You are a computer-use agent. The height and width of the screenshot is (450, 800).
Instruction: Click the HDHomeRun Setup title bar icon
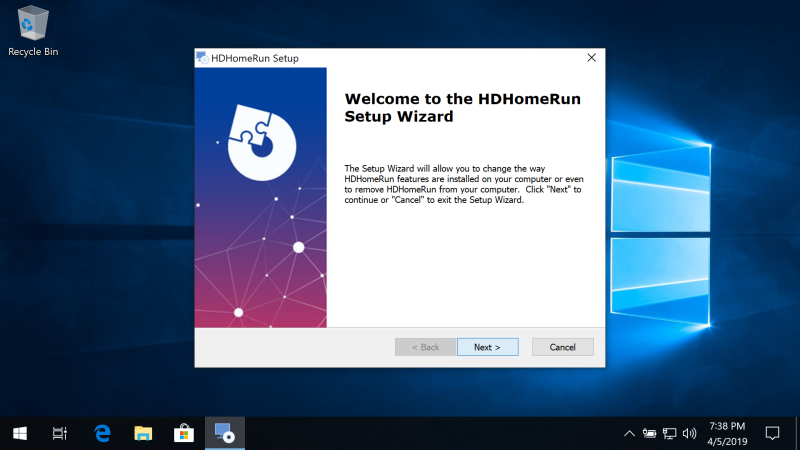coord(203,58)
